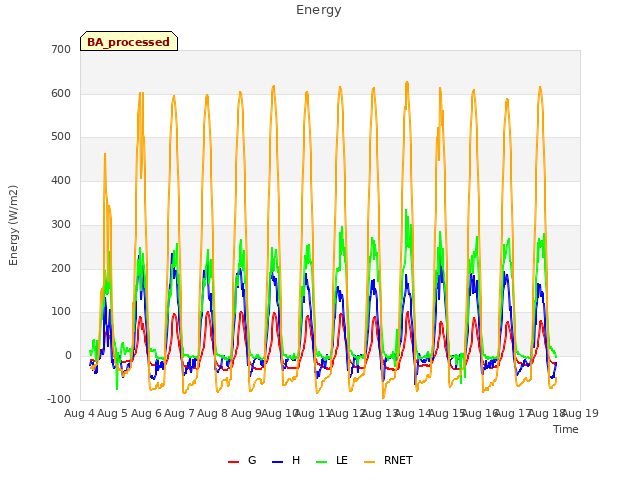Screen dimensions: 640x480
Task: Click the y-axis tick "400"
Action: [61, 180]
